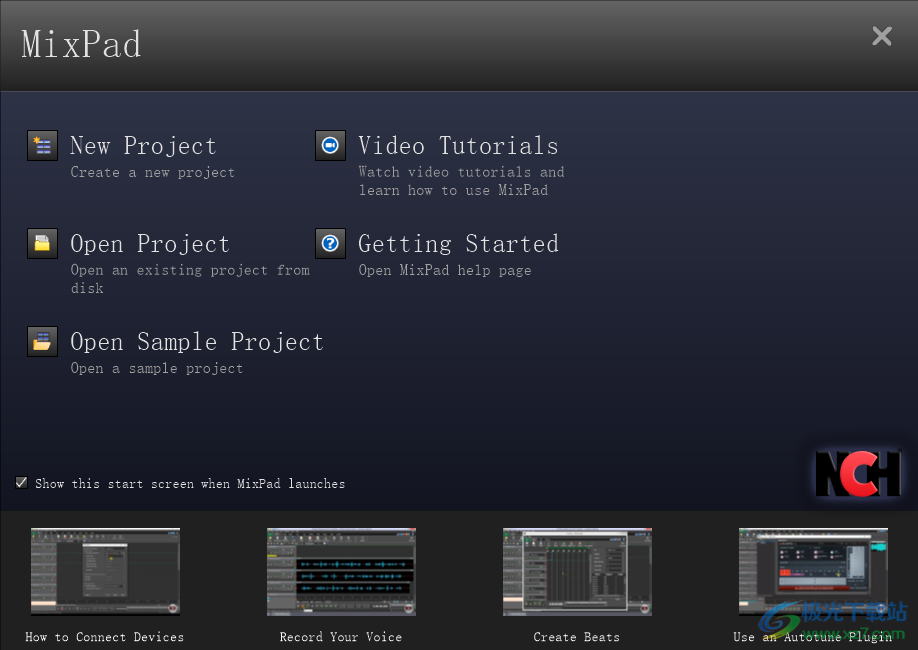Click the 'Record Your Voice' caption
This screenshot has height=650, width=918.
(341, 637)
